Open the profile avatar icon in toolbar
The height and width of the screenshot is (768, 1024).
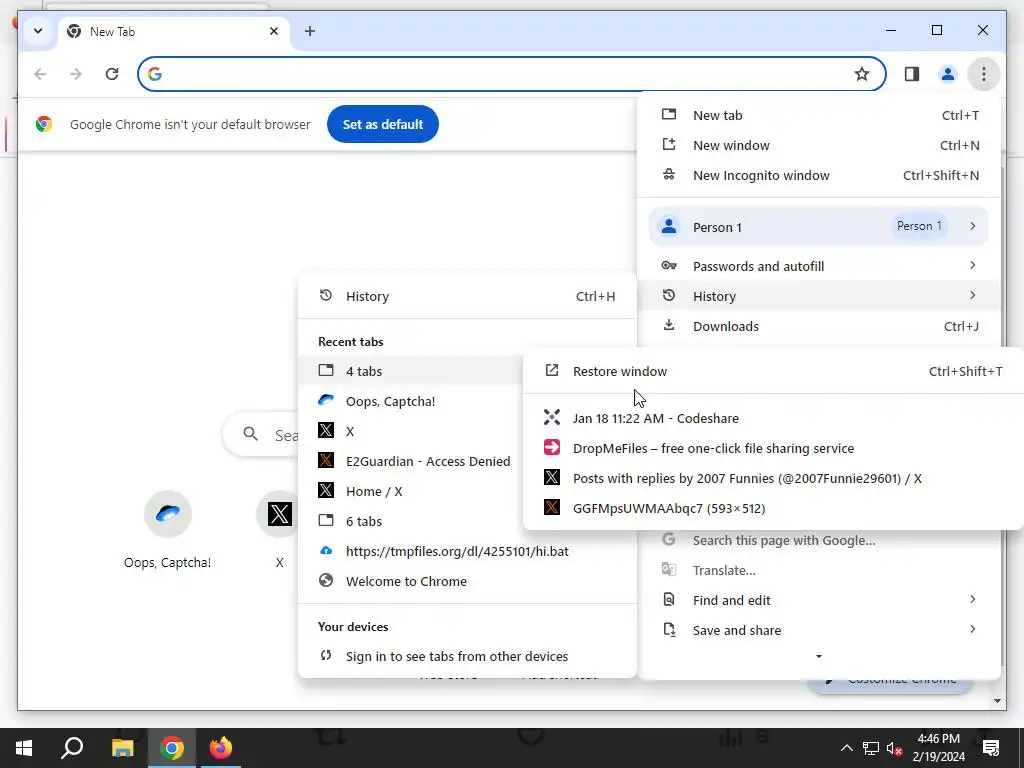(948, 74)
